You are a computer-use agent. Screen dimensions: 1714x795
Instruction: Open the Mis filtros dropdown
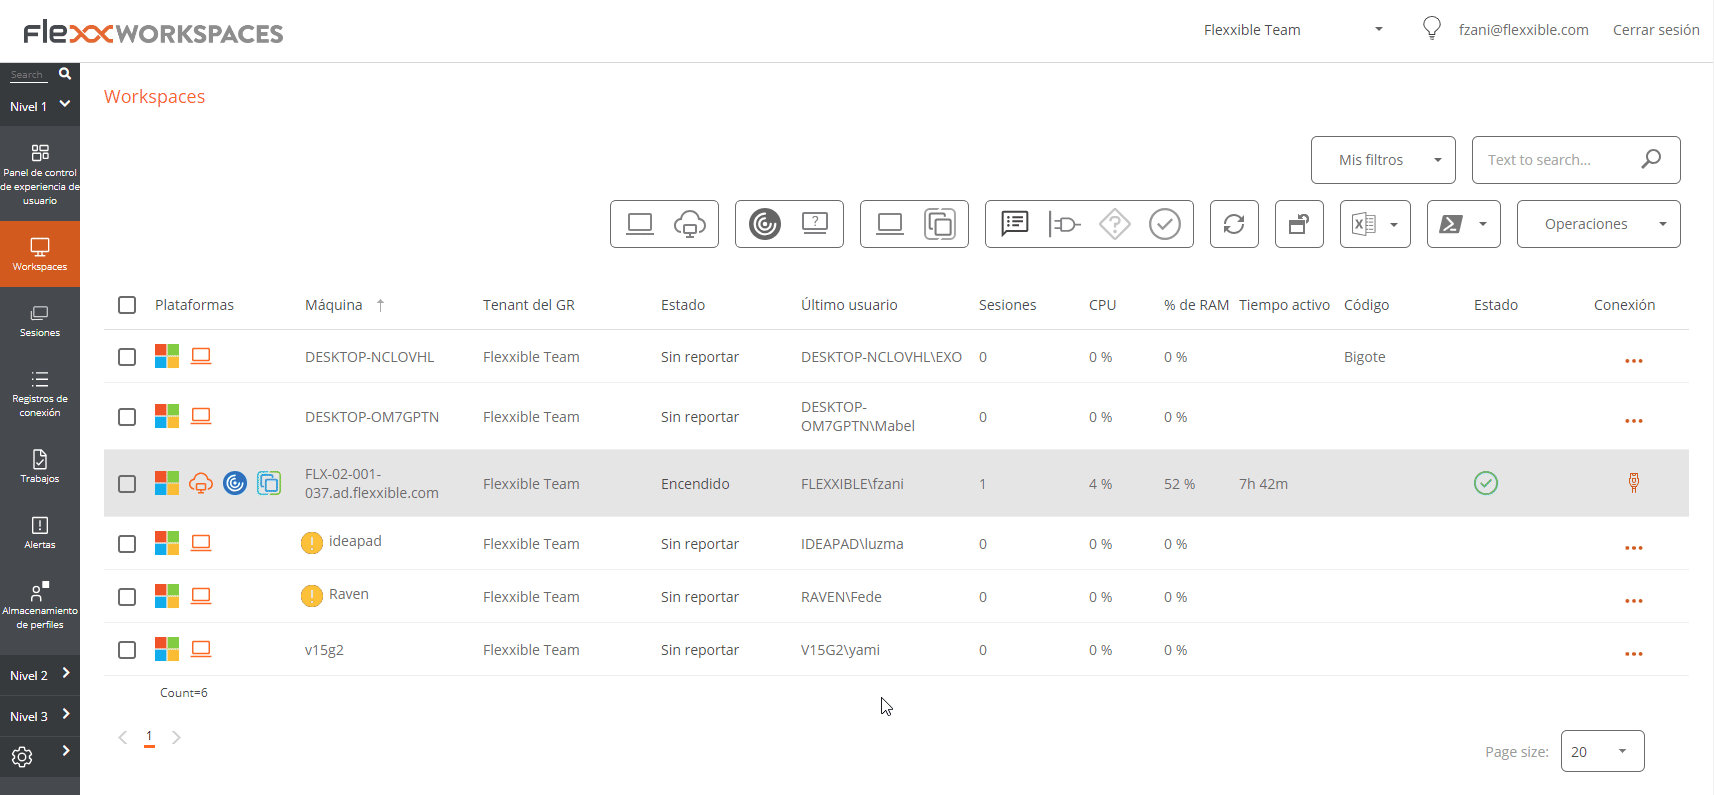(1383, 160)
